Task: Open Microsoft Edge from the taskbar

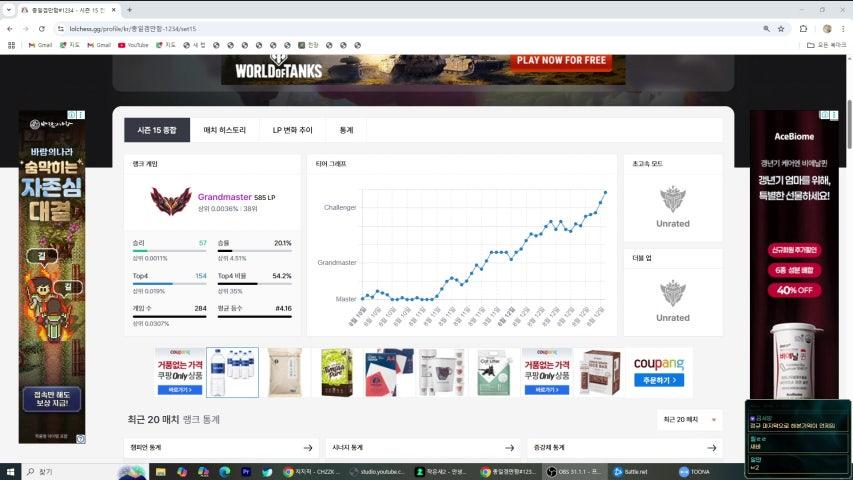Action: [x=225, y=472]
